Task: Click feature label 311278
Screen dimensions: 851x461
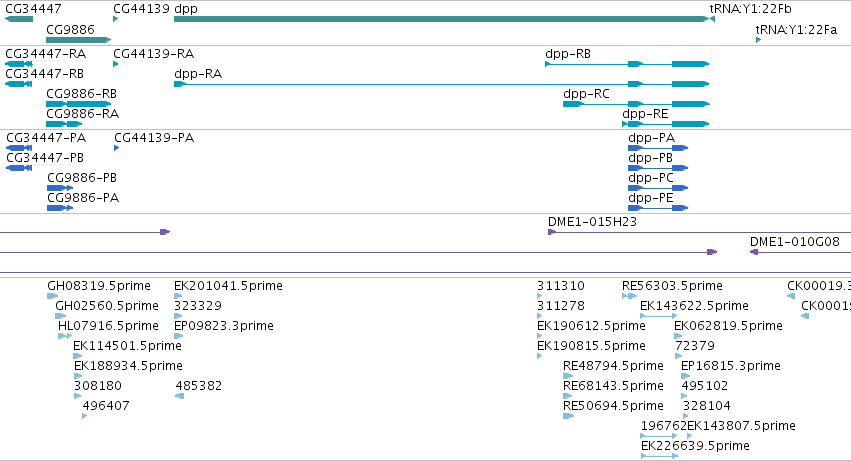Action: tap(561, 306)
